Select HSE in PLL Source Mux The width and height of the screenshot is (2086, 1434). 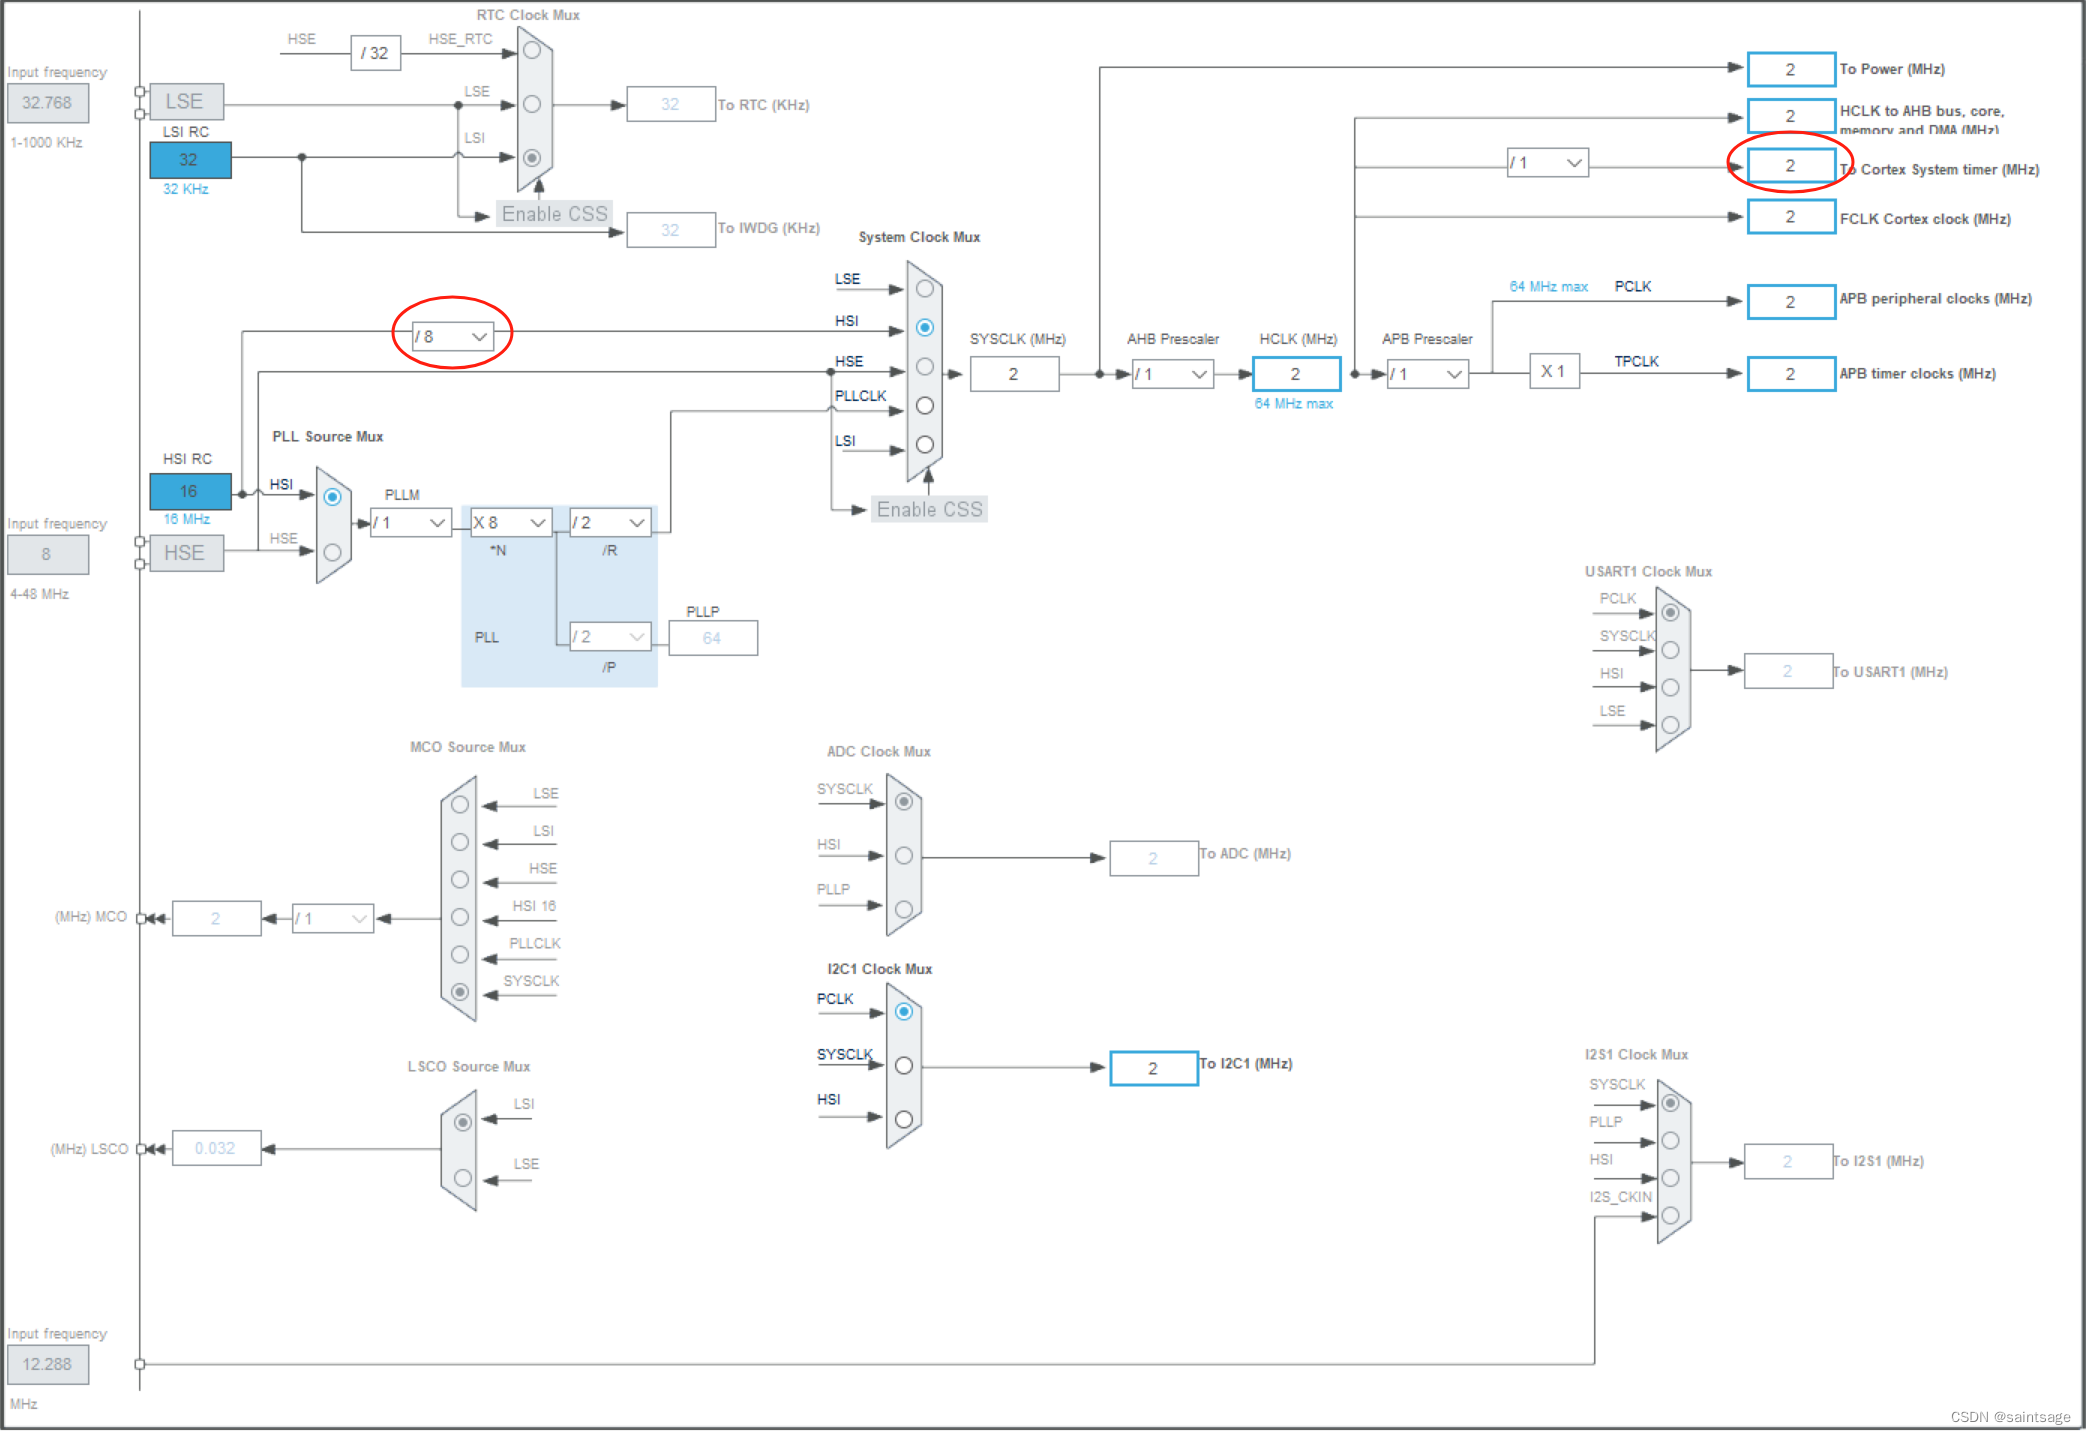coord(332,552)
